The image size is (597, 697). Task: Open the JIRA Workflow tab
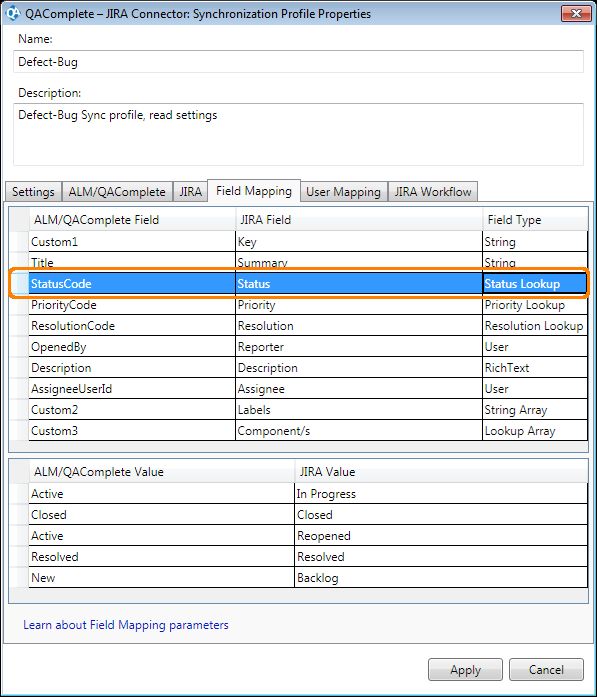(433, 192)
